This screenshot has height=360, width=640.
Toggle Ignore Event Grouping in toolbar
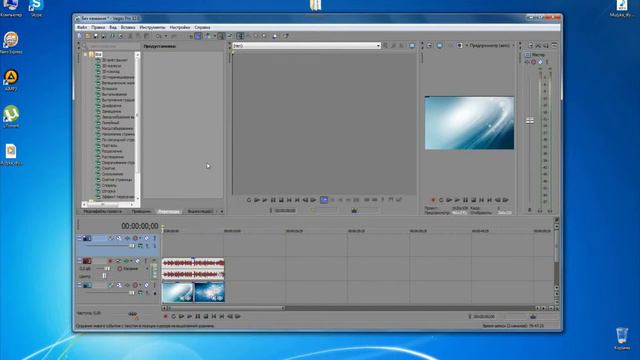[x=229, y=36]
